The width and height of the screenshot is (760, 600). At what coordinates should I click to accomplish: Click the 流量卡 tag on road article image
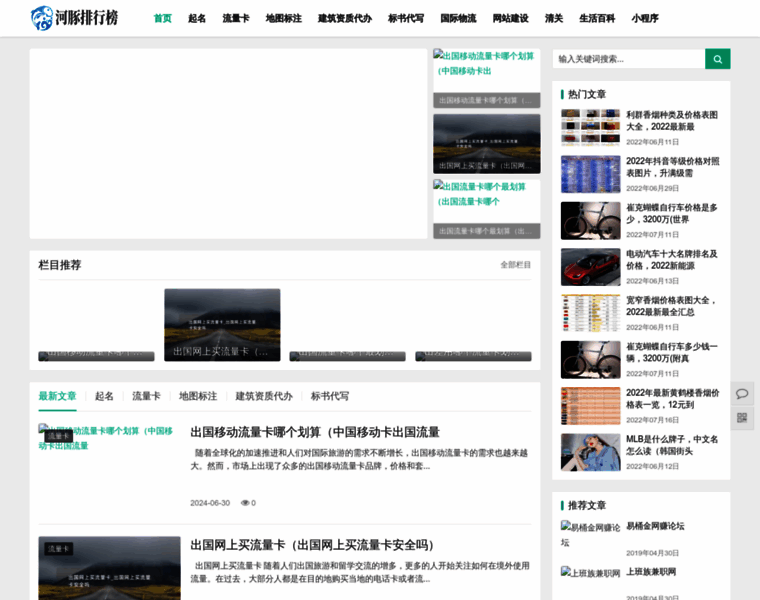point(59,549)
